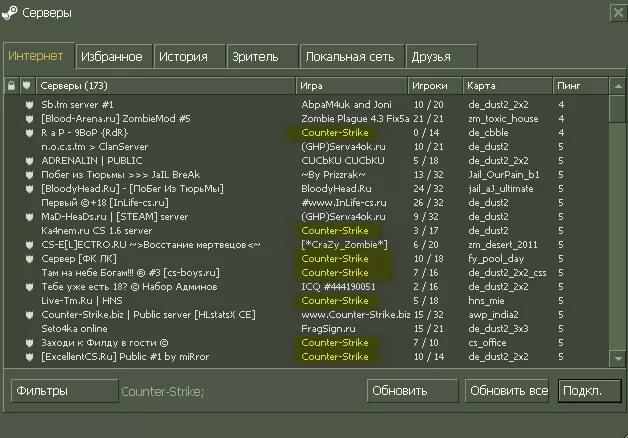
Task: Click shield icon of ExcellentCS.Ru Public #1 row
Action: coord(29,357)
